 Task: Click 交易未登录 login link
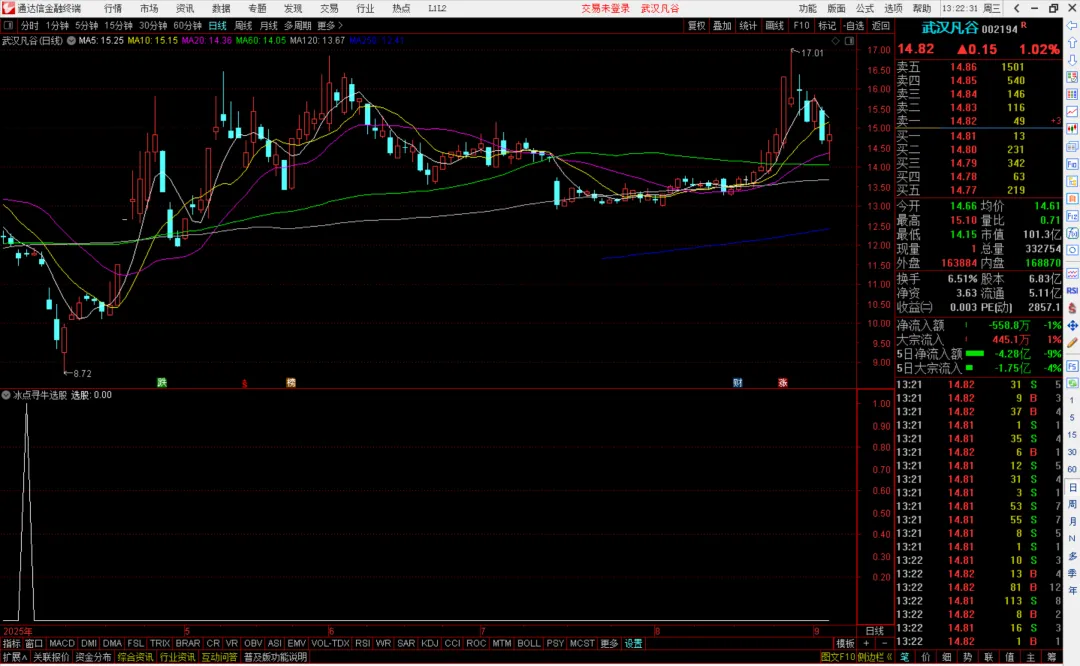[x=605, y=8]
